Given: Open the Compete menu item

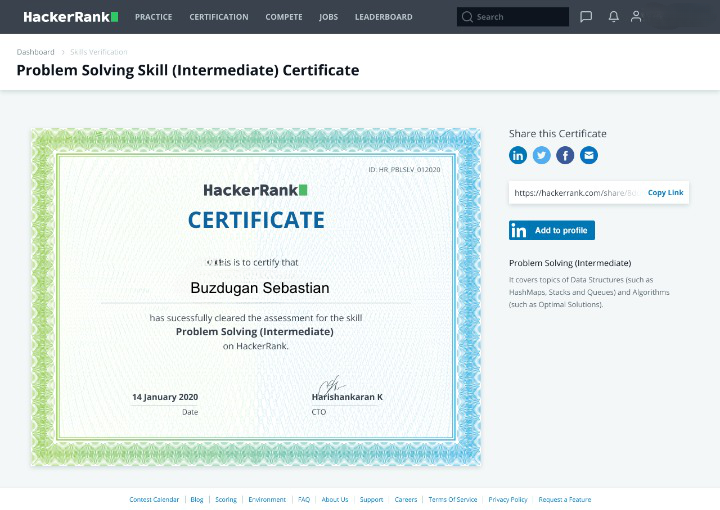Looking at the screenshot, I should [284, 17].
